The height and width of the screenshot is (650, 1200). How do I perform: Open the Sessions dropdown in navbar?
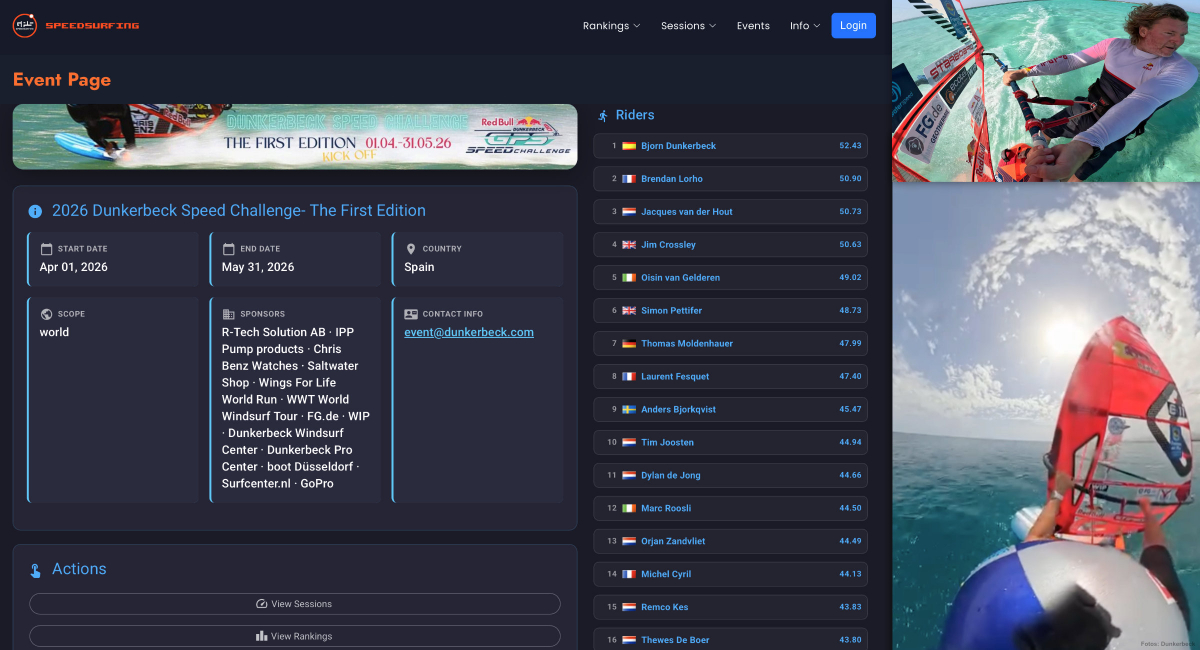[x=688, y=26]
